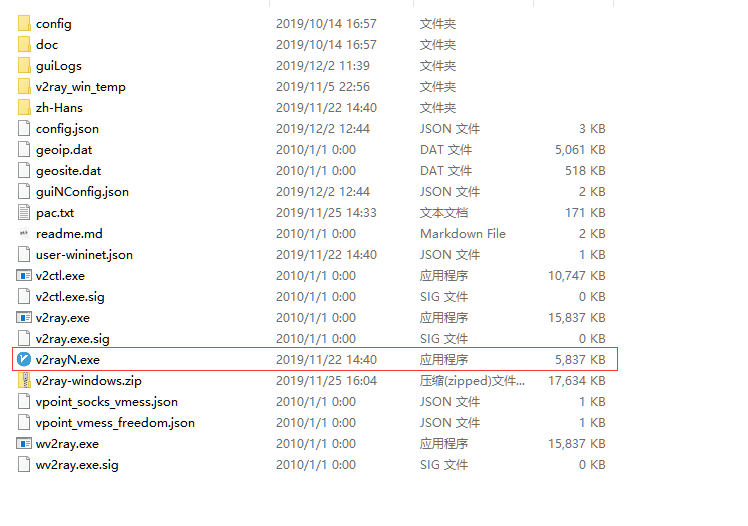Select the doc folder name
Screen dimensions: 748x526
[x=47, y=44]
